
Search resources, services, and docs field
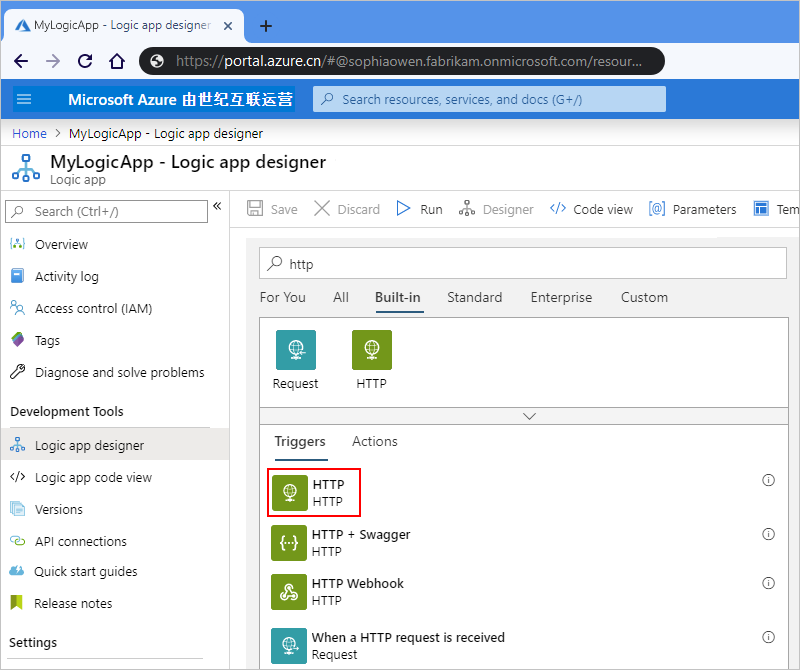tap(489, 99)
